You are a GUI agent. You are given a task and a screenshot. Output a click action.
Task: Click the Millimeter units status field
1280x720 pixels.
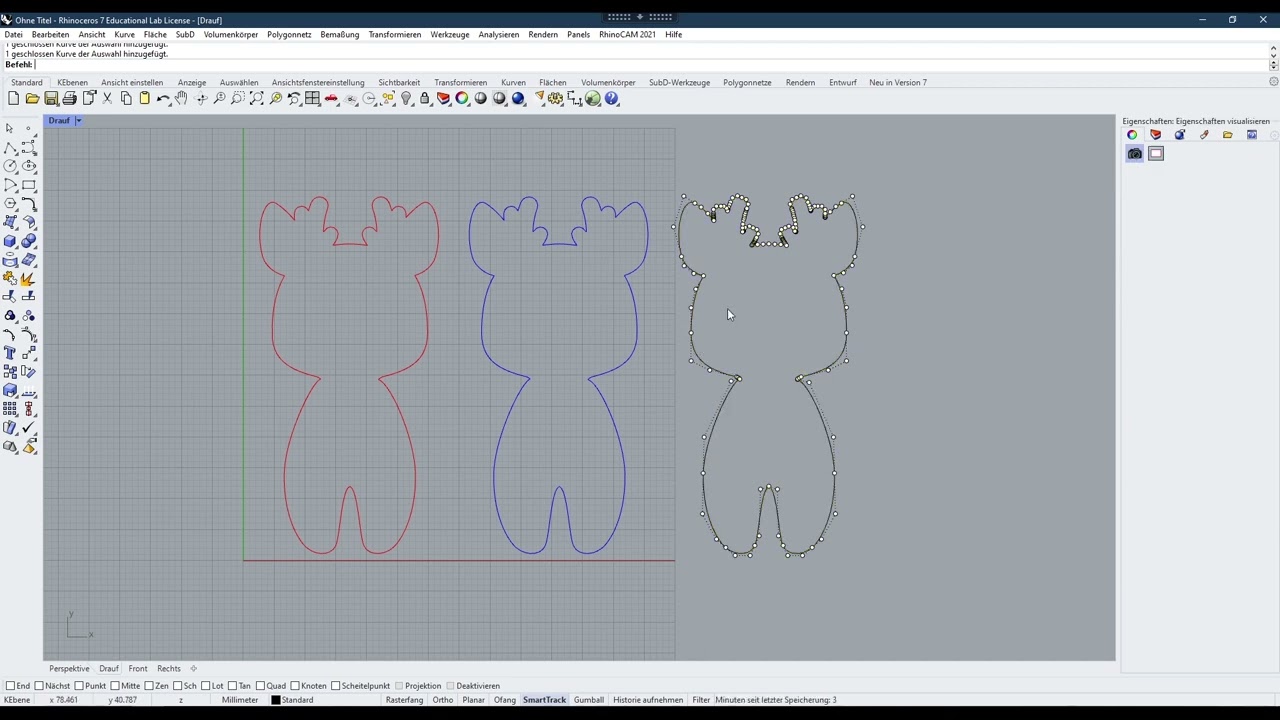point(240,700)
